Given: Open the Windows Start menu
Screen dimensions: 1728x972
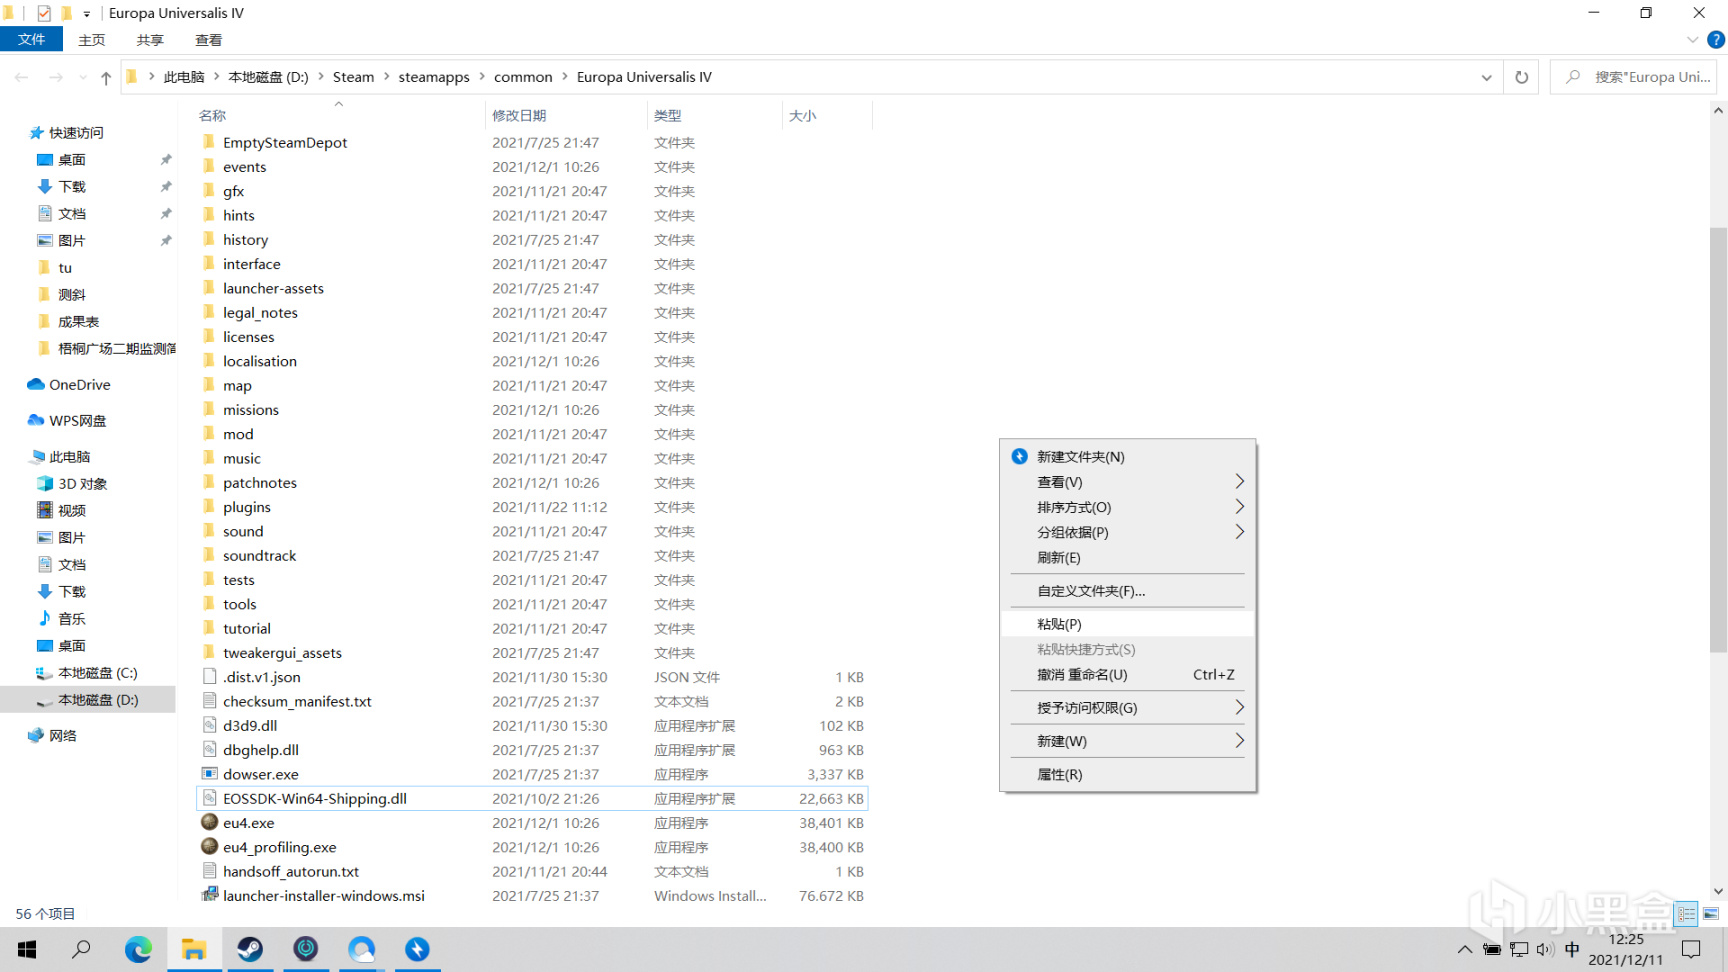Looking at the screenshot, I should click(x=27, y=949).
